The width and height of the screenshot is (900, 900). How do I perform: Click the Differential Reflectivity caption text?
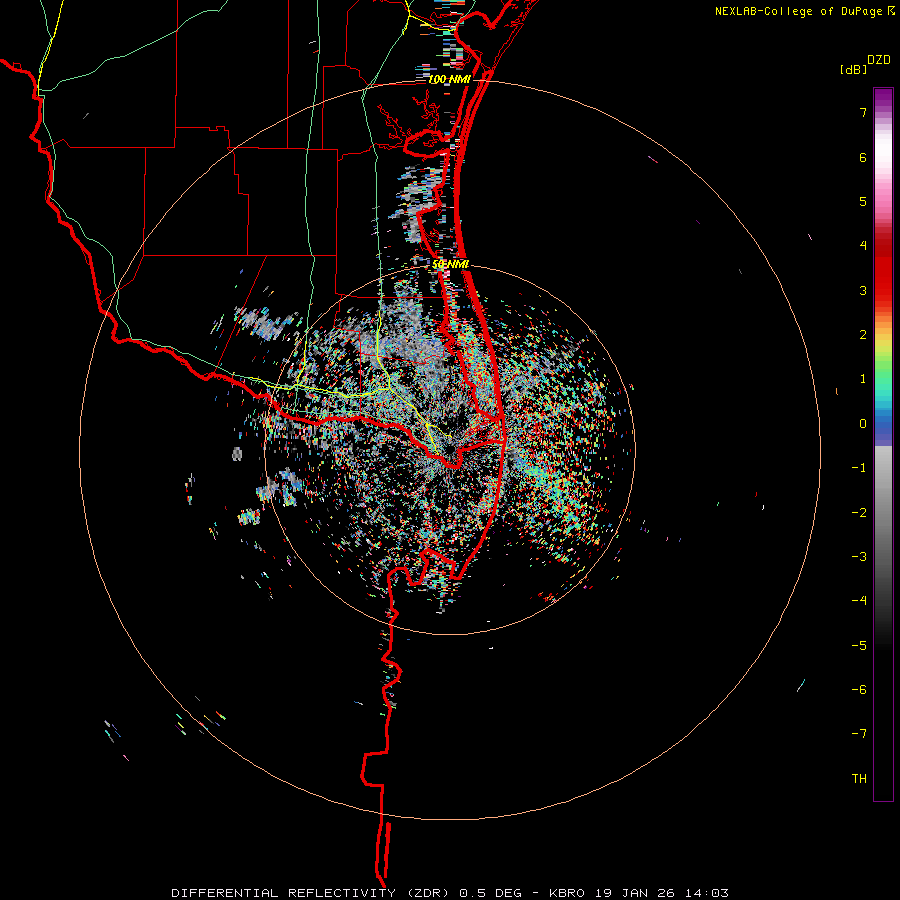coord(449,893)
